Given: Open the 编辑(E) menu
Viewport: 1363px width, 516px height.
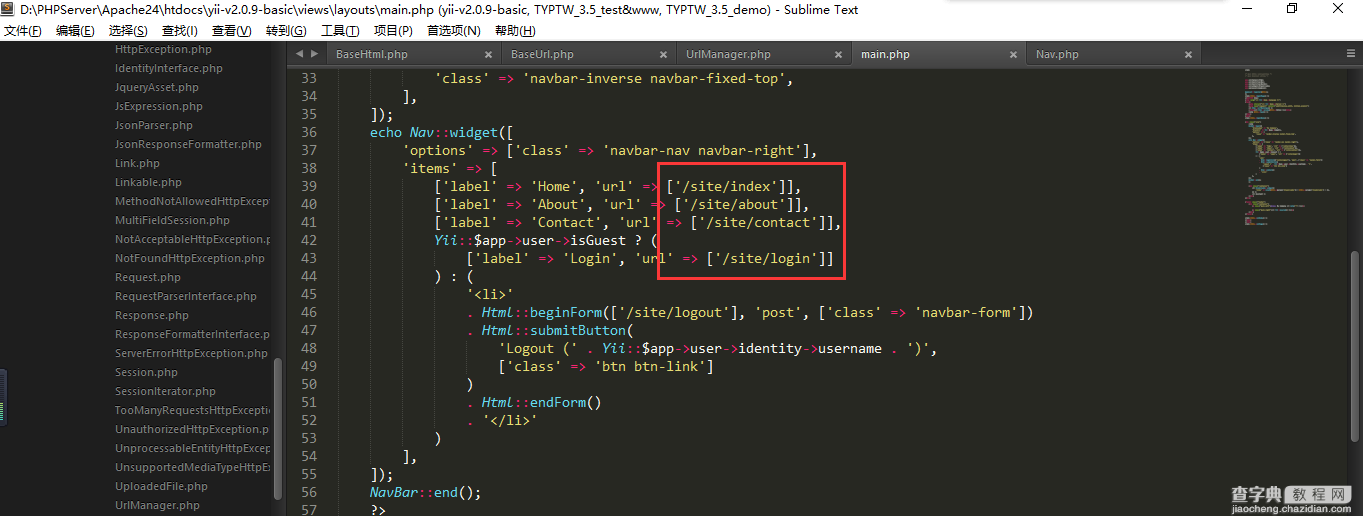Looking at the screenshot, I should point(75,30).
